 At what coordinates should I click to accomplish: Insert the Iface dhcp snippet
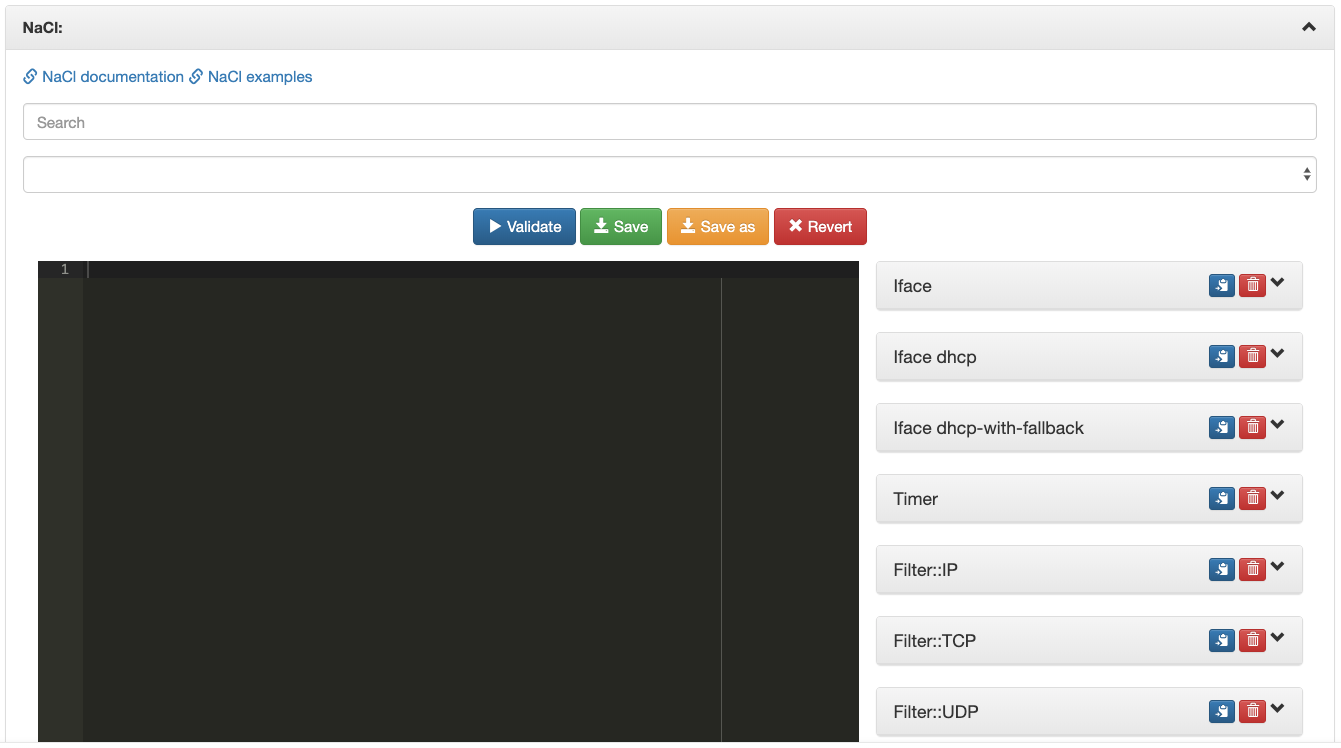1222,356
